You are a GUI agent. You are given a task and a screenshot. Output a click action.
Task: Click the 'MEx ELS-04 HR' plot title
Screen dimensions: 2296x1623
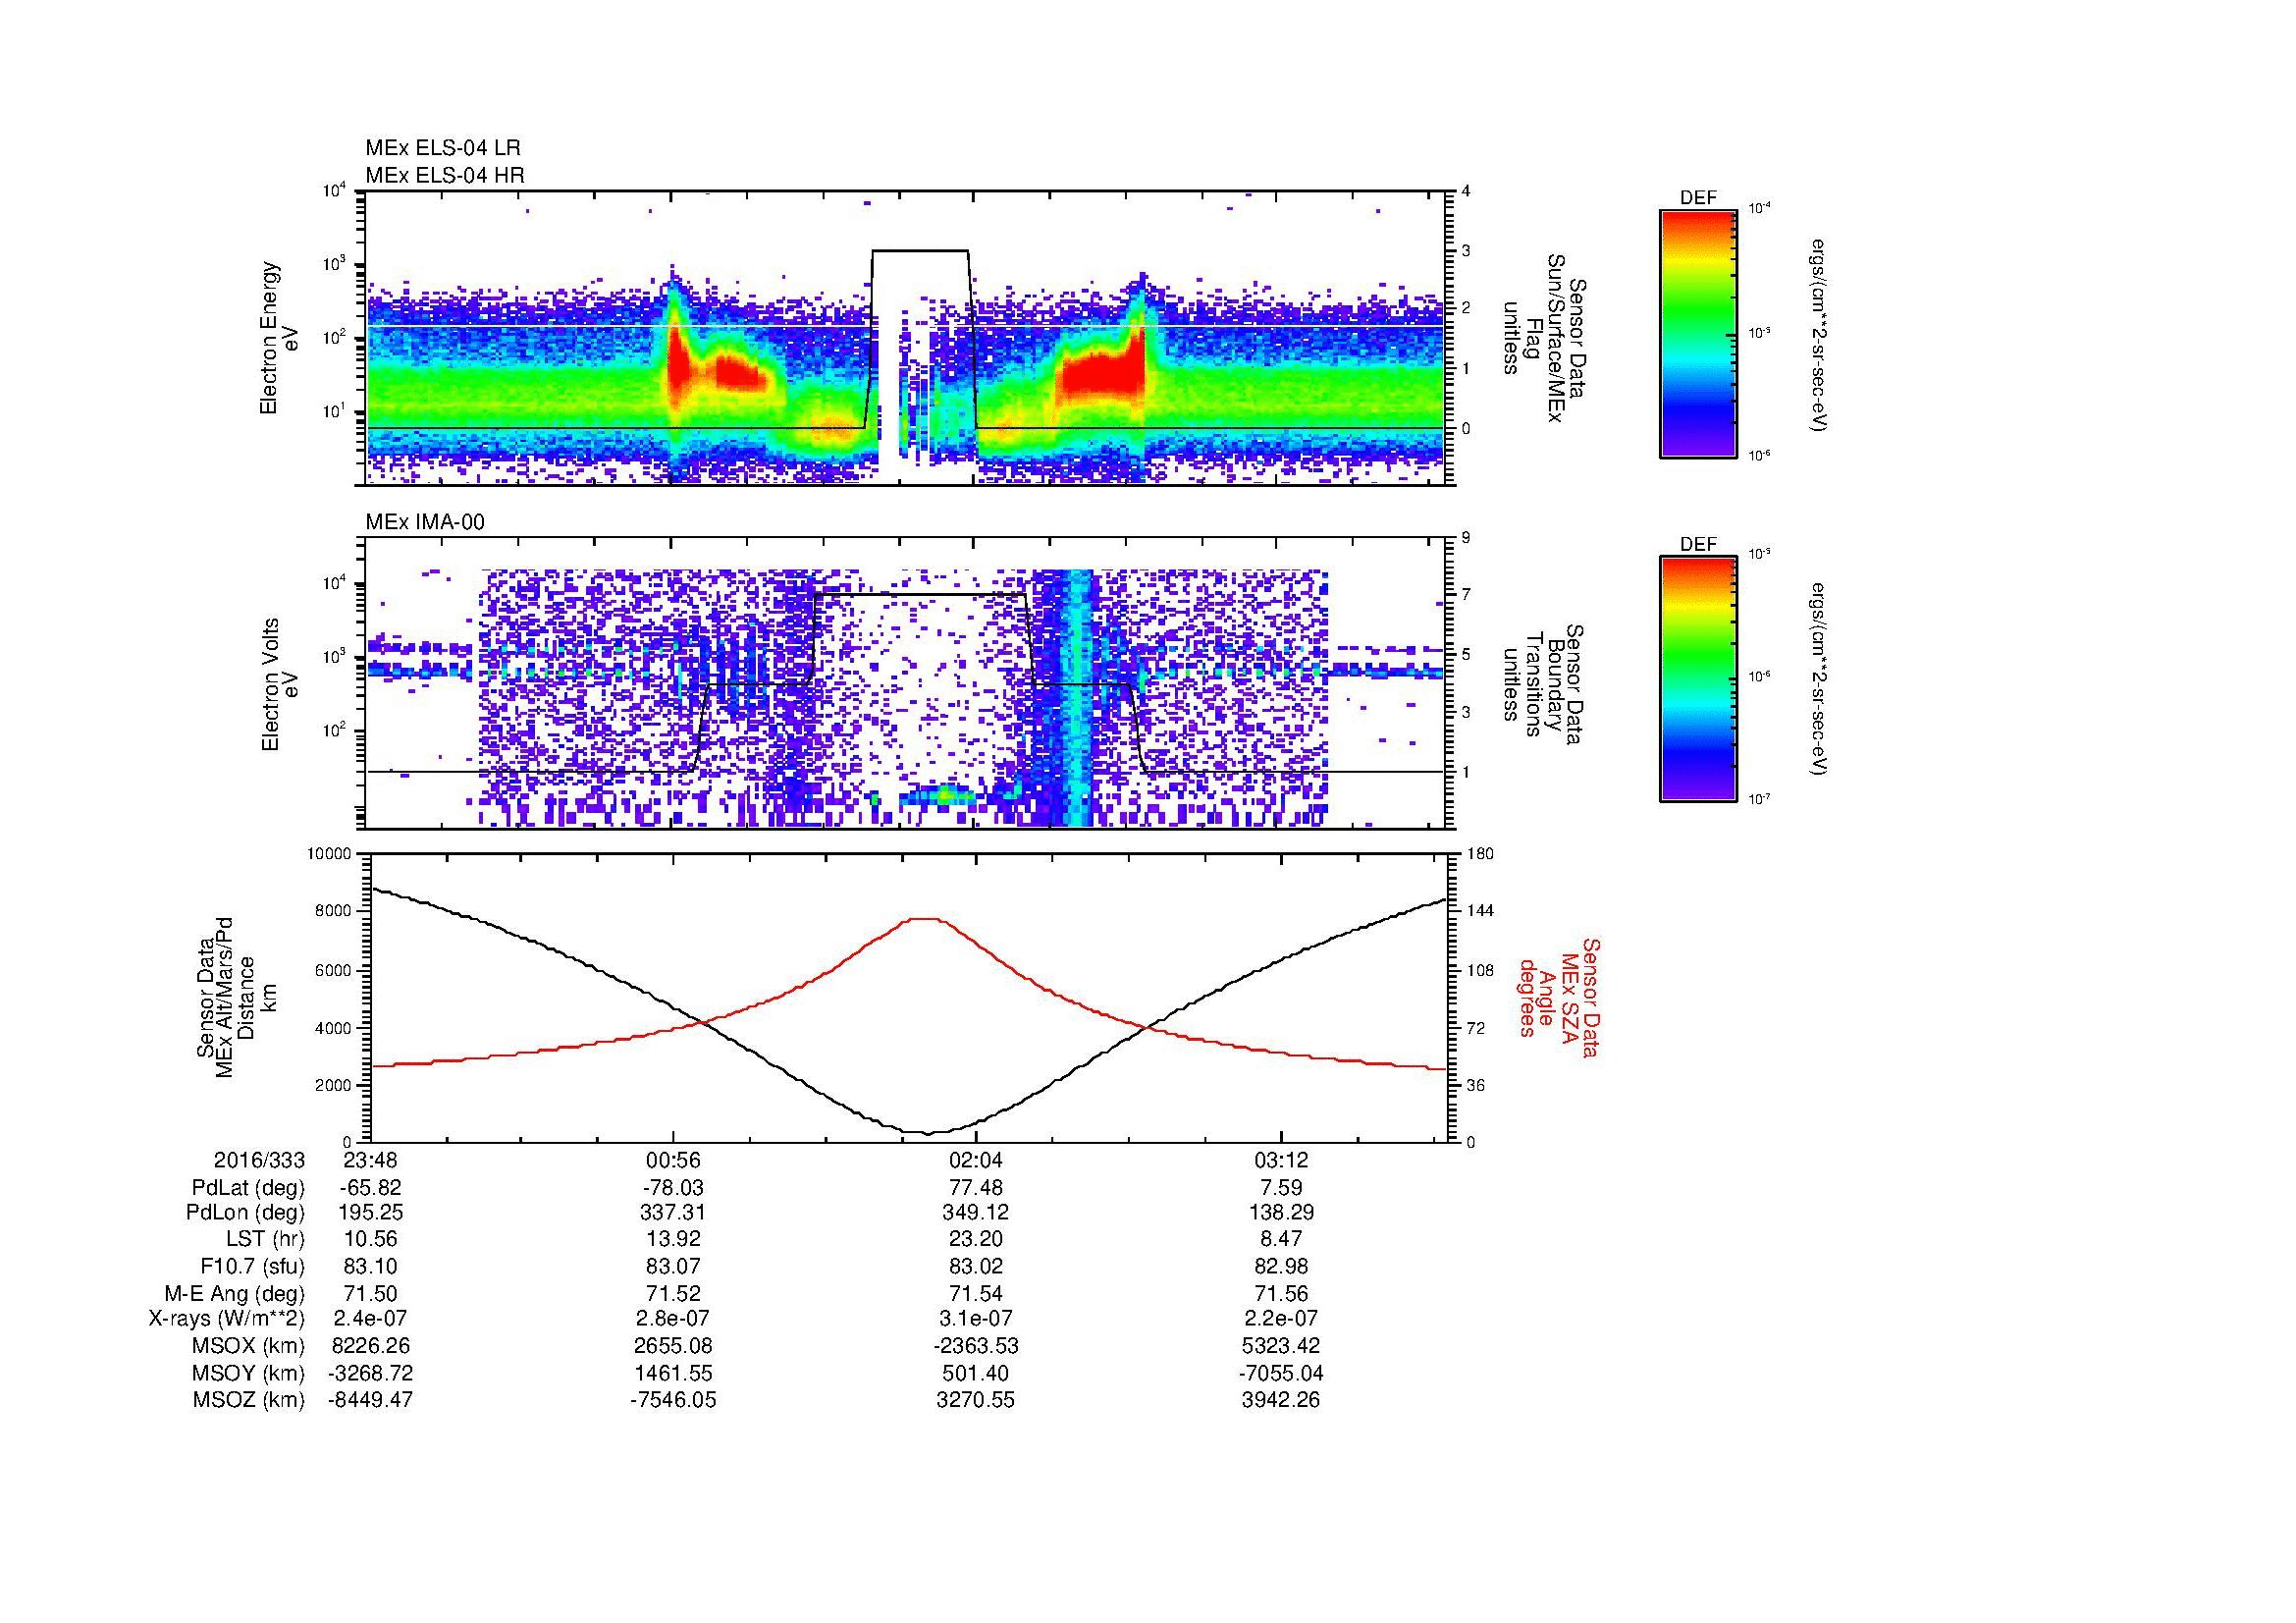tap(445, 175)
